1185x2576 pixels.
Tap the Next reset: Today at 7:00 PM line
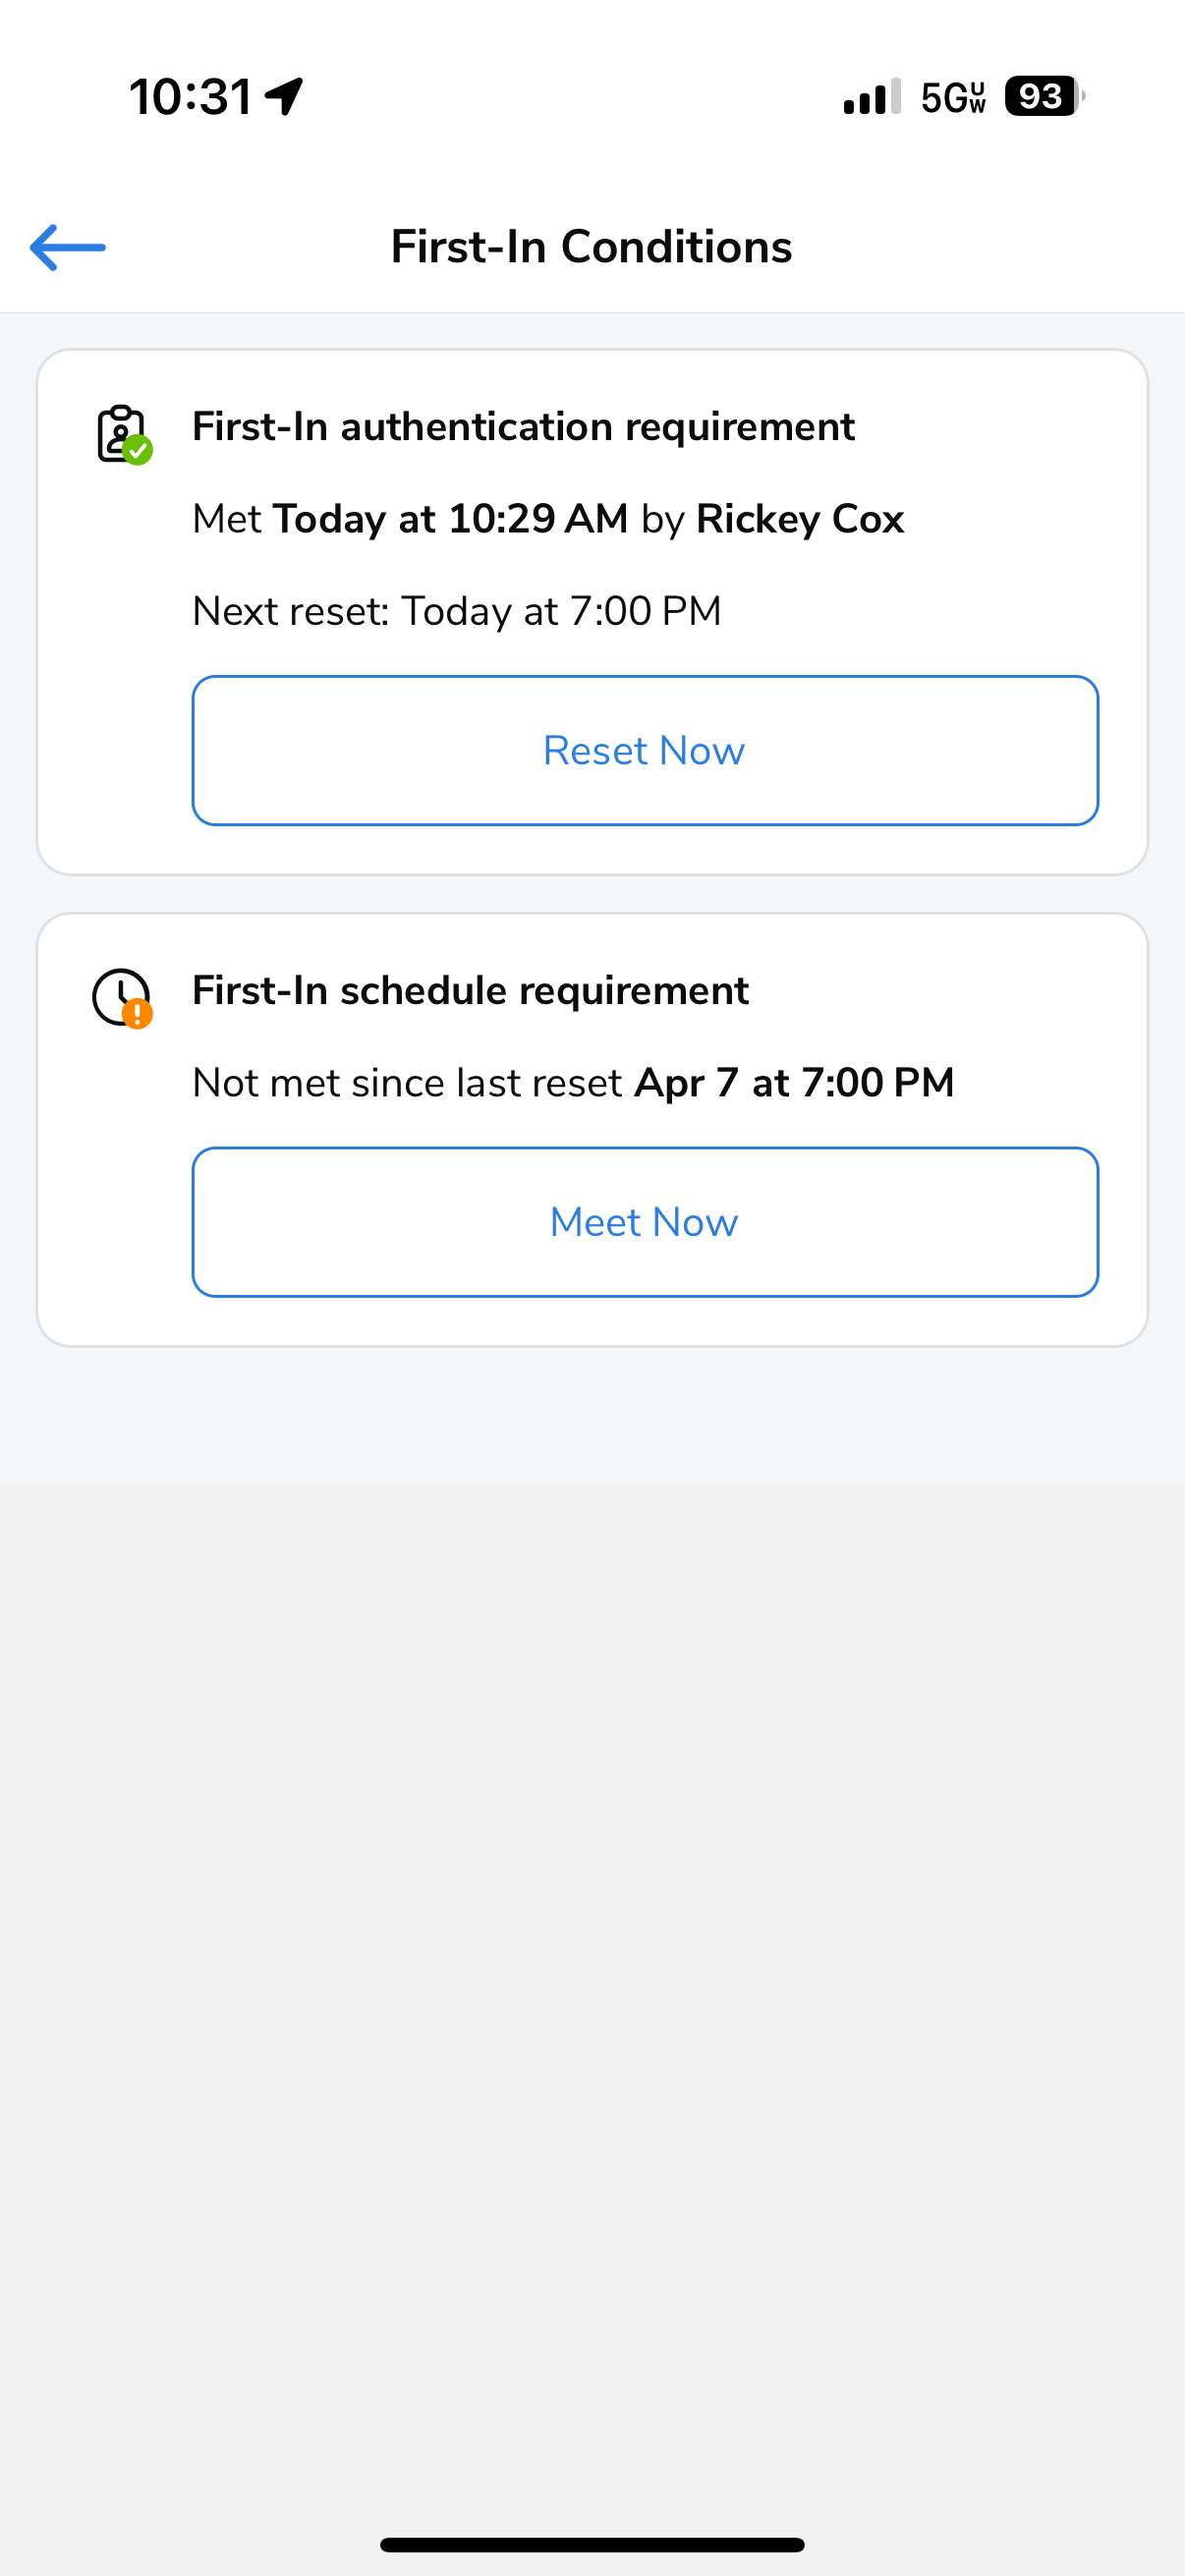457,611
